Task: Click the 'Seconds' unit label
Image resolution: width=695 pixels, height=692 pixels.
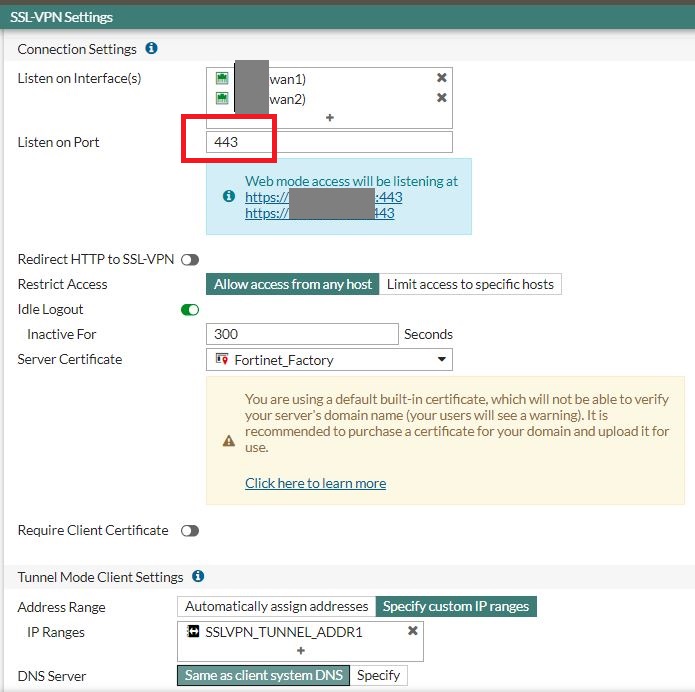Action: [x=428, y=334]
